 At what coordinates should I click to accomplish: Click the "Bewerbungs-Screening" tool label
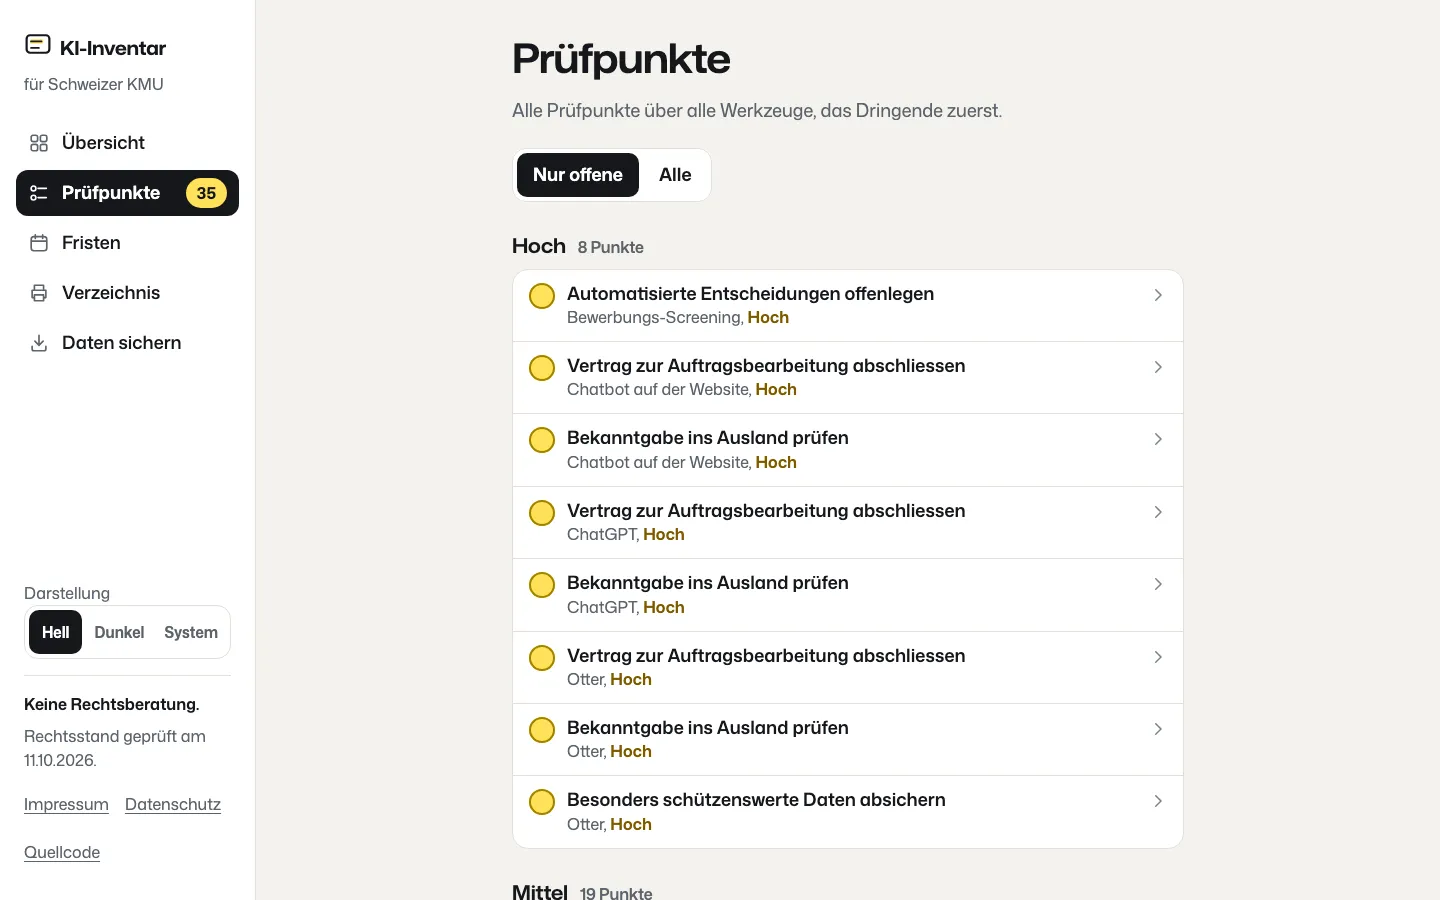[x=654, y=318]
